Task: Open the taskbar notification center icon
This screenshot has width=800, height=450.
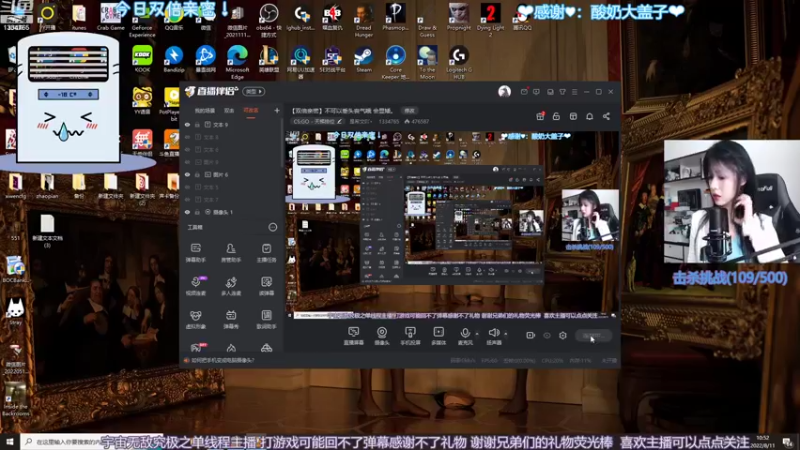Action: (x=787, y=441)
